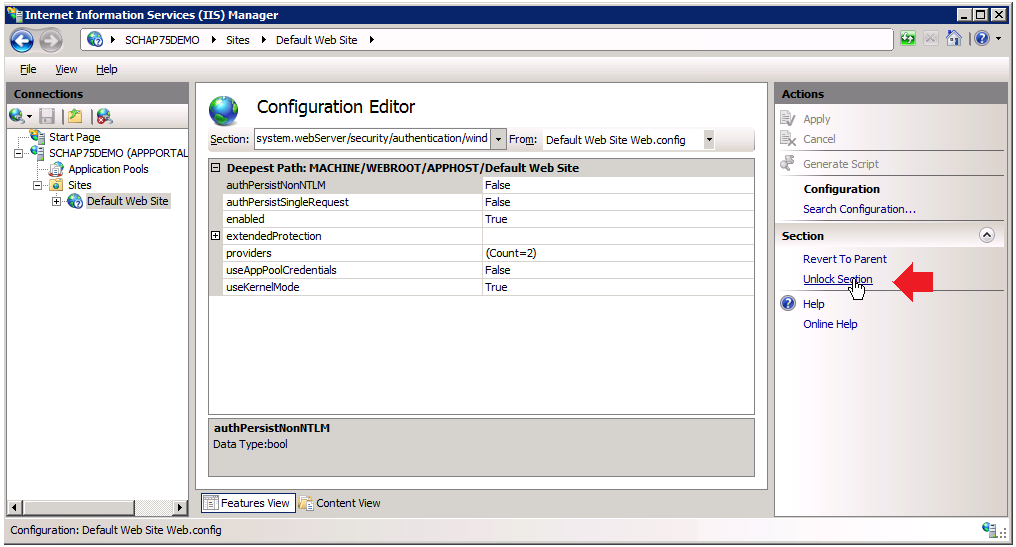The height and width of the screenshot is (547, 1016).
Task: Select the useKernelMode value cell
Action: click(x=617, y=287)
